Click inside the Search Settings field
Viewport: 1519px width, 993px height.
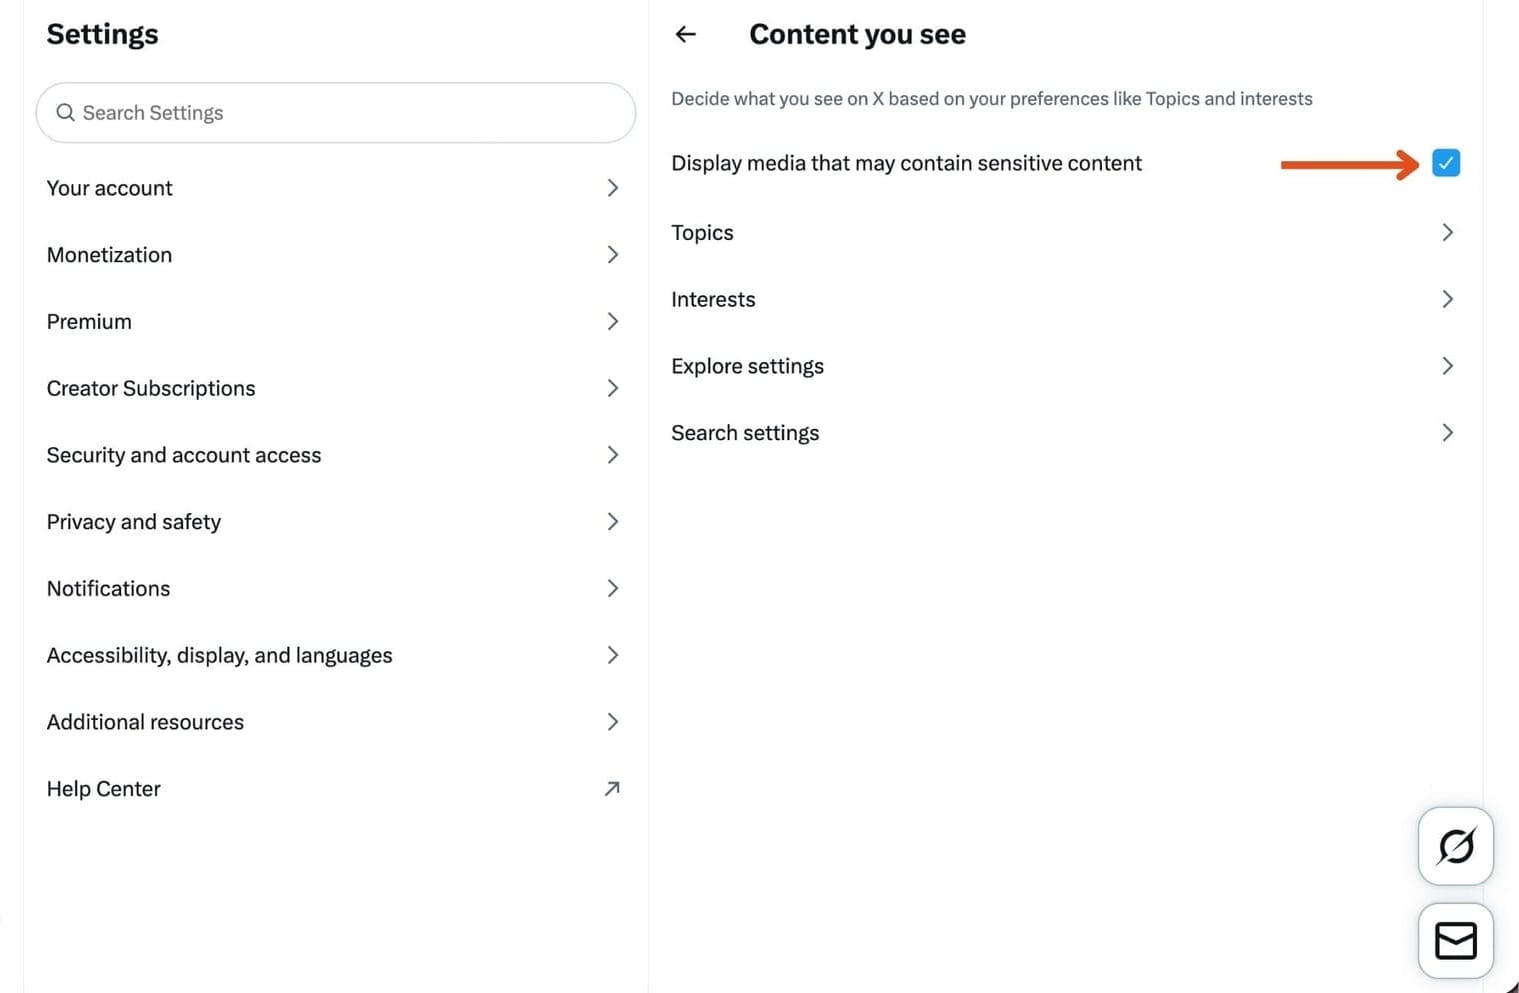(x=300, y=112)
